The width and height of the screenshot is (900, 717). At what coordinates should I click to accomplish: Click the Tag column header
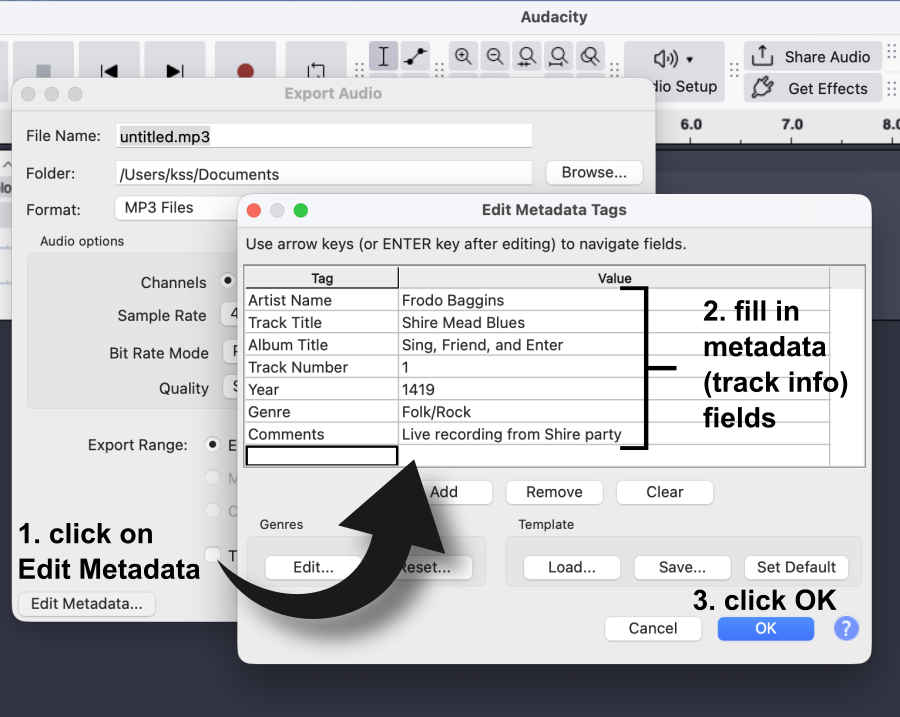click(x=322, y=278)
